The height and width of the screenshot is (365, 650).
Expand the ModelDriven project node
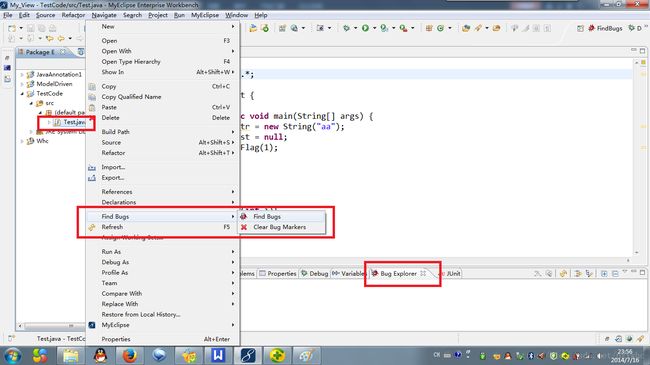[22, 84]
